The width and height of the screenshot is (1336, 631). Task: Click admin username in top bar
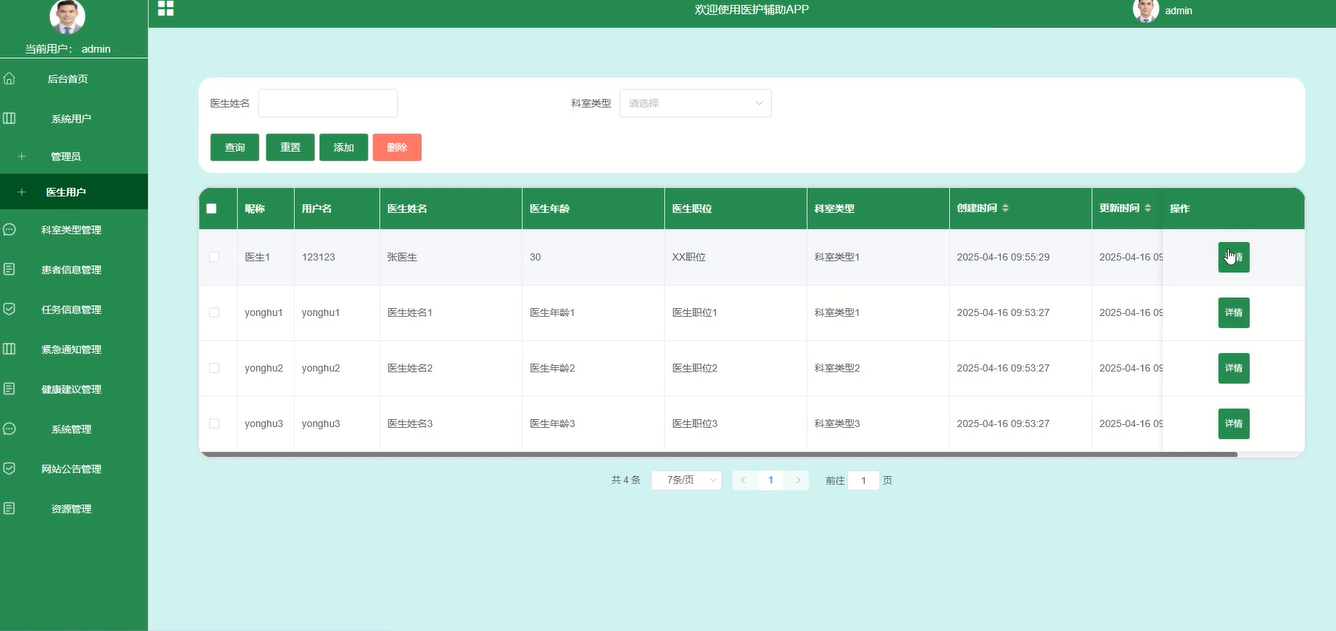[x=1179, y=11]
